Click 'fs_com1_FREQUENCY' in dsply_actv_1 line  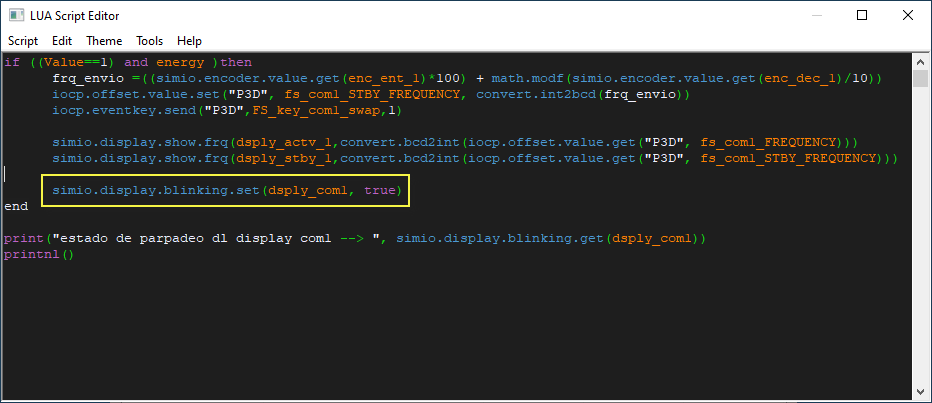769,143
